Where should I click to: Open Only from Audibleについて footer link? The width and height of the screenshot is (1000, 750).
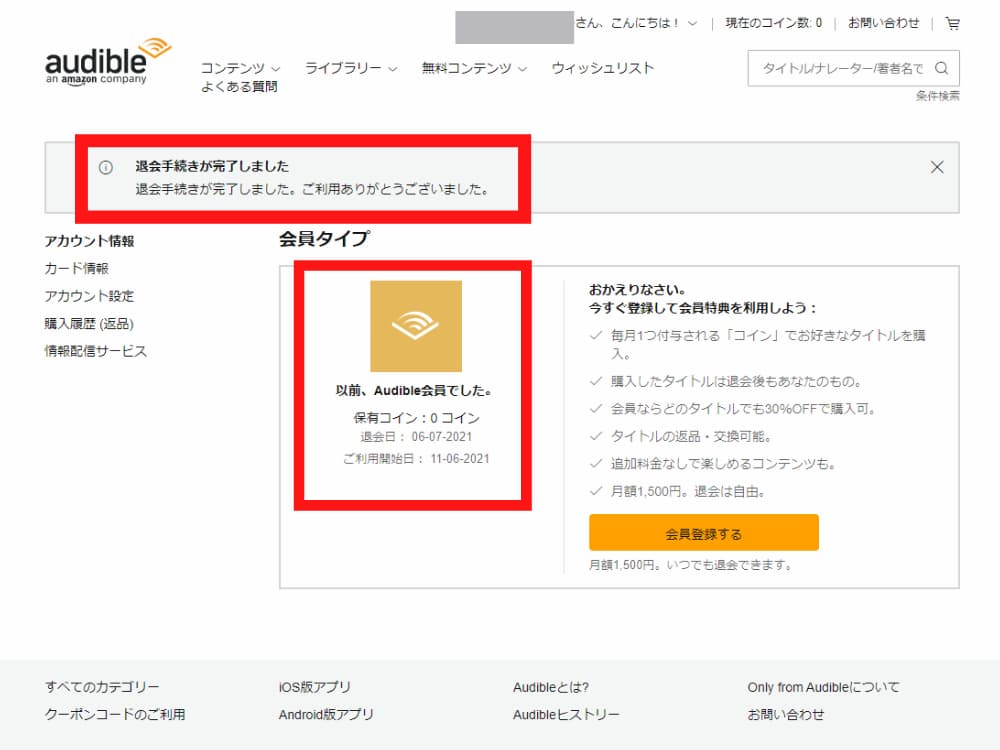pyautogui.click(x=823, y=687)
